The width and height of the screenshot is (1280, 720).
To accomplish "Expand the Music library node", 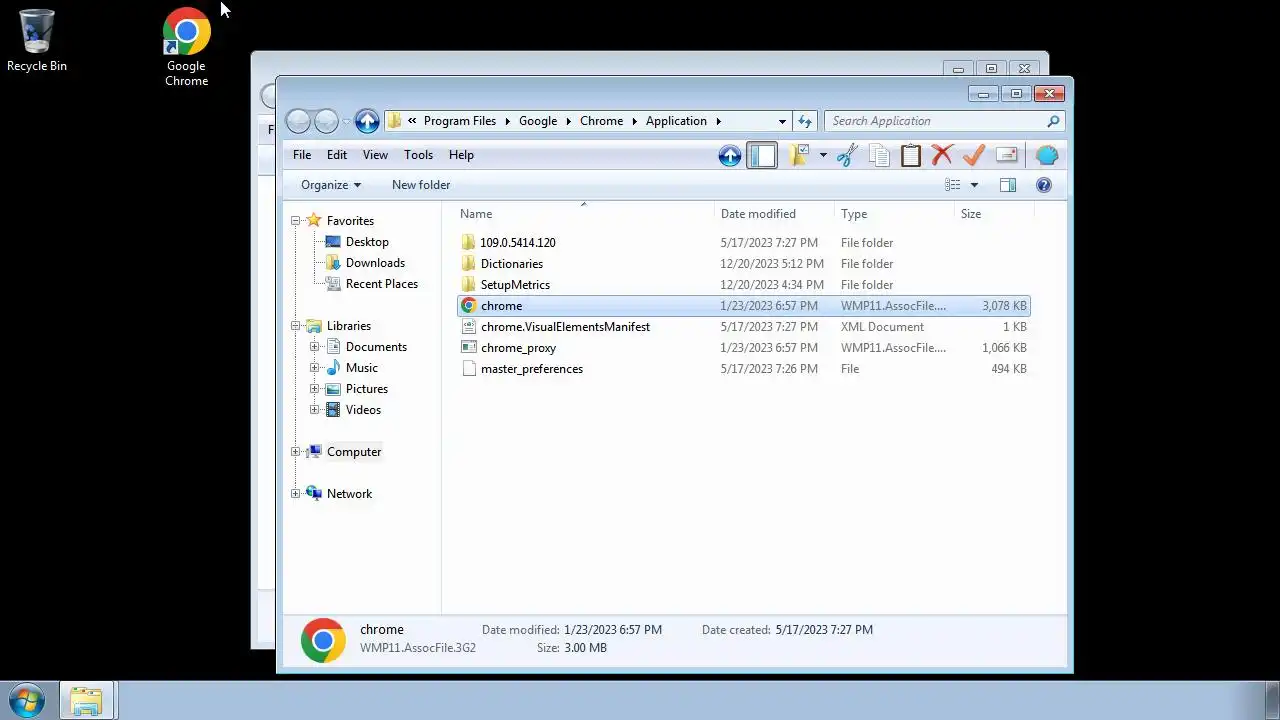I will coord(315,368).
